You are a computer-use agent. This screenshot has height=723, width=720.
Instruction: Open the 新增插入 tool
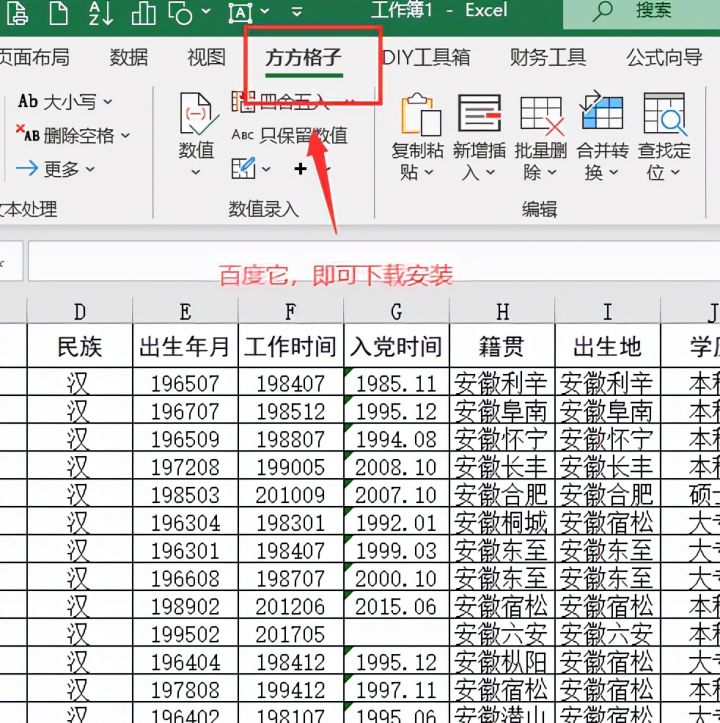(479, 136)
